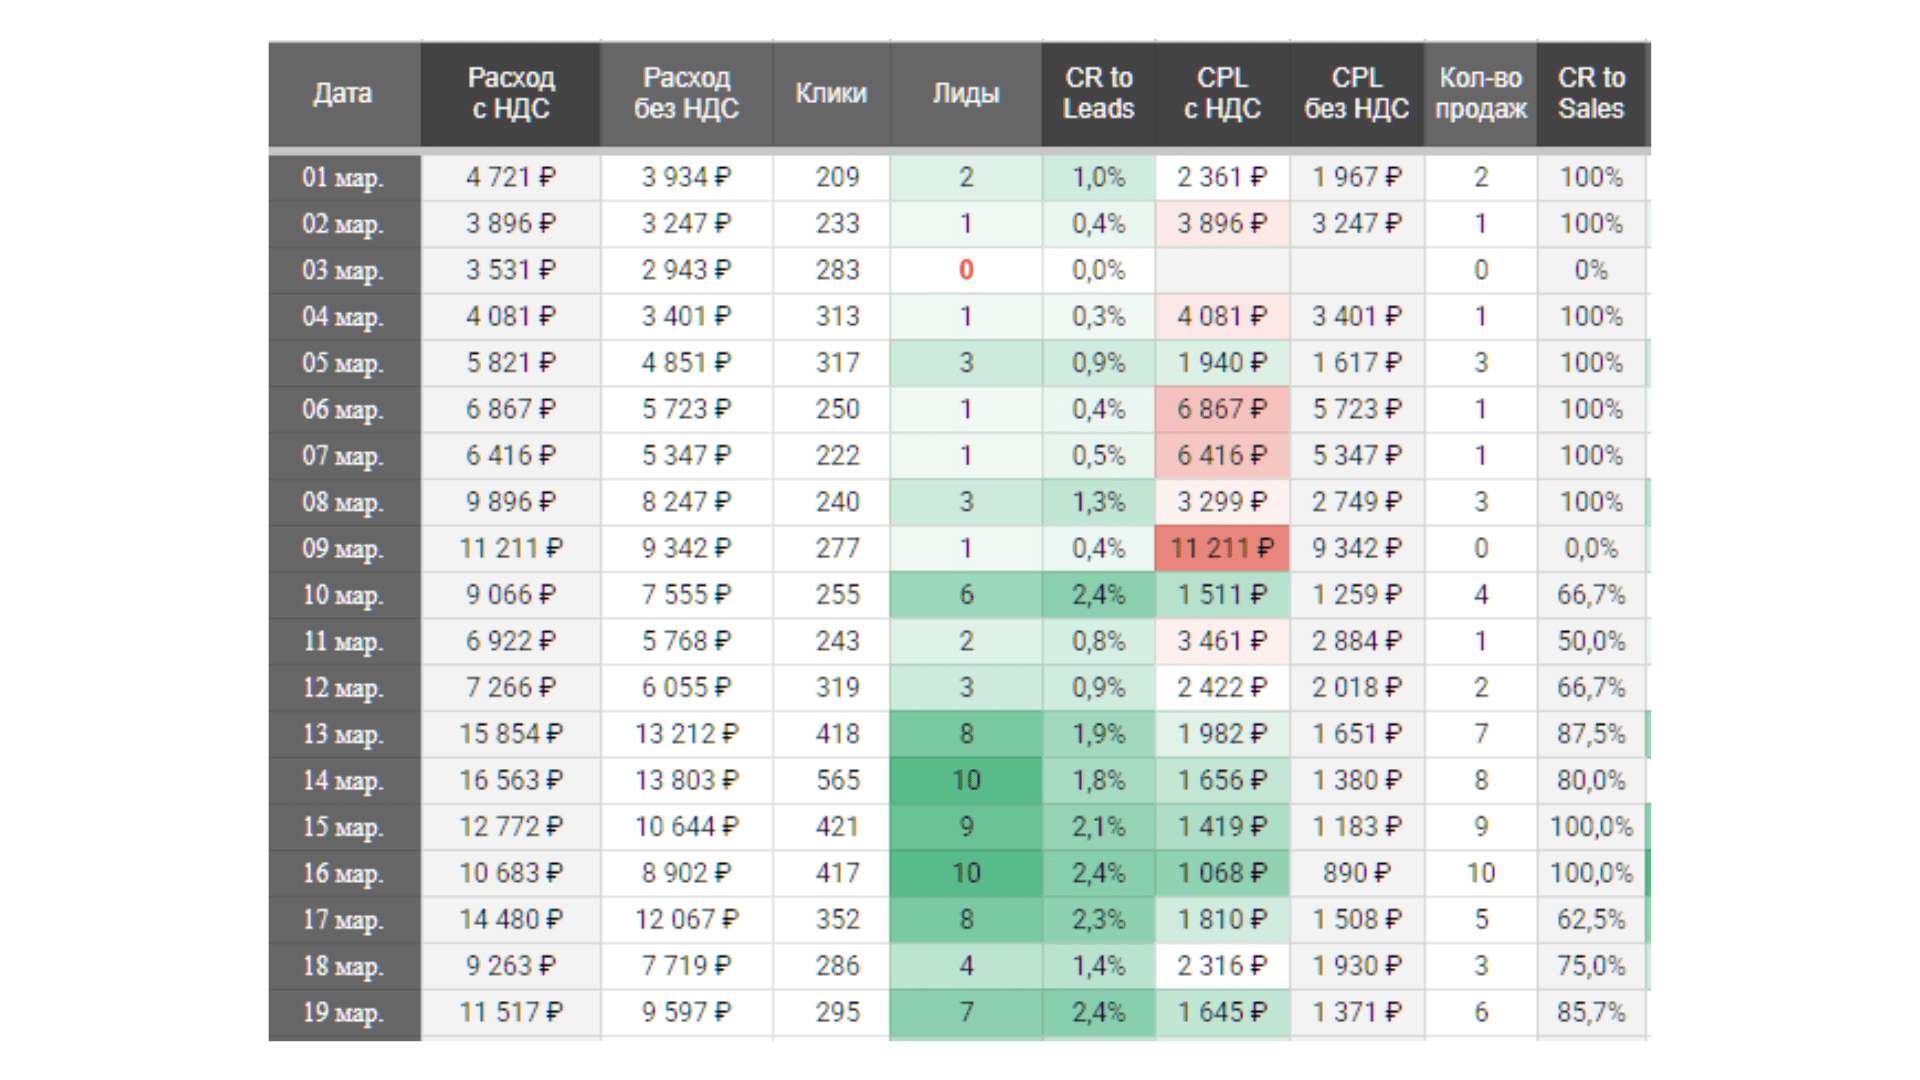Click spend cell 16 563 ₽
Image resolution: width=1920 pixels, height=1080 pixels.
510,781
